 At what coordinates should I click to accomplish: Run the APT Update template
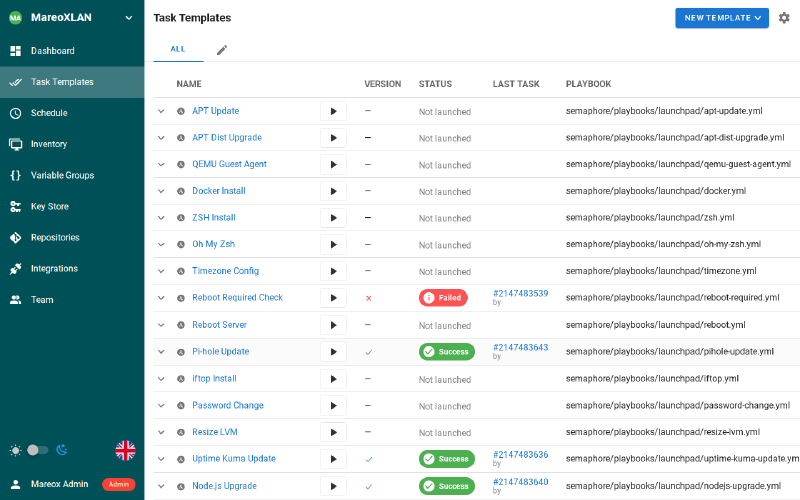coord(333,111)
